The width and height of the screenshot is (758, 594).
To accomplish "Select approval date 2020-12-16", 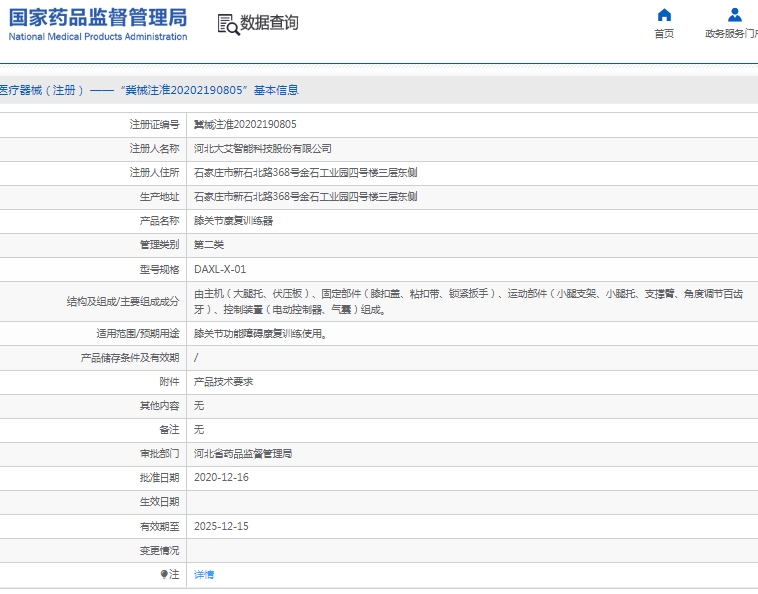I will pyautogui.click(x=221, y=478).
